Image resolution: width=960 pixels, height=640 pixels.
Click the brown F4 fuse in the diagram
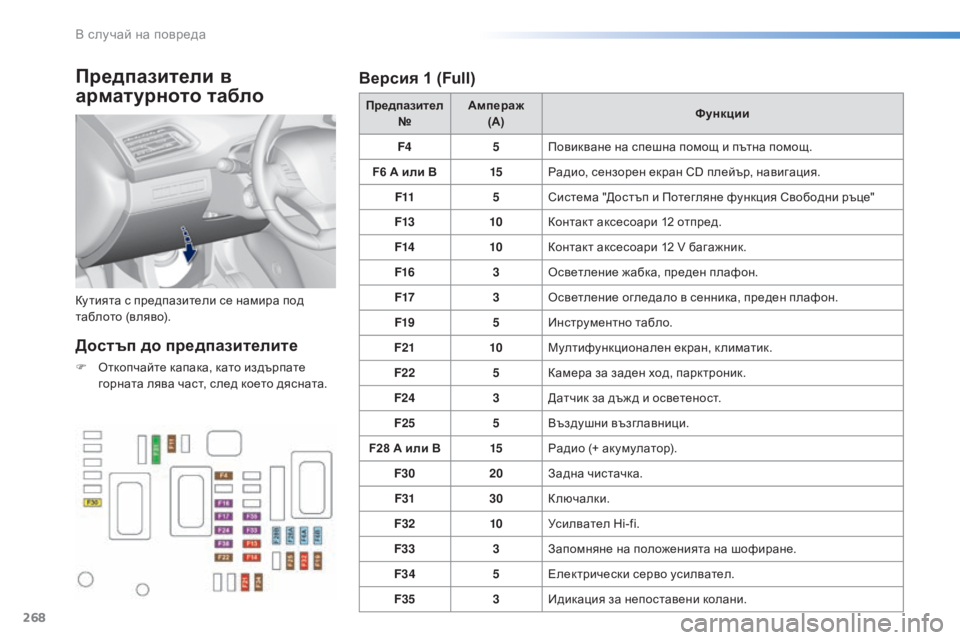point(223,476)
